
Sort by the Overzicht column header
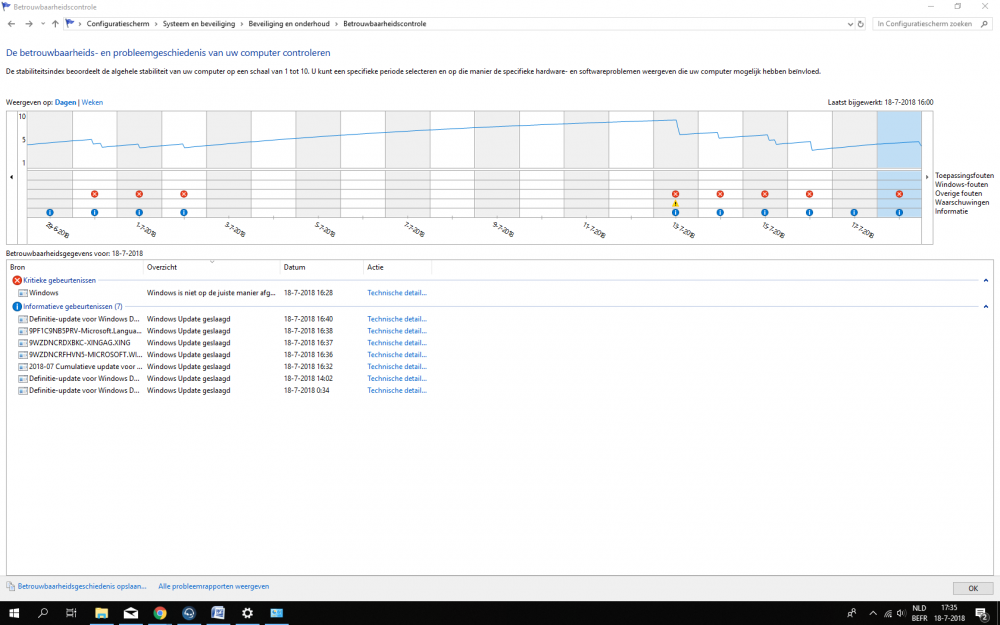(212, 267)
